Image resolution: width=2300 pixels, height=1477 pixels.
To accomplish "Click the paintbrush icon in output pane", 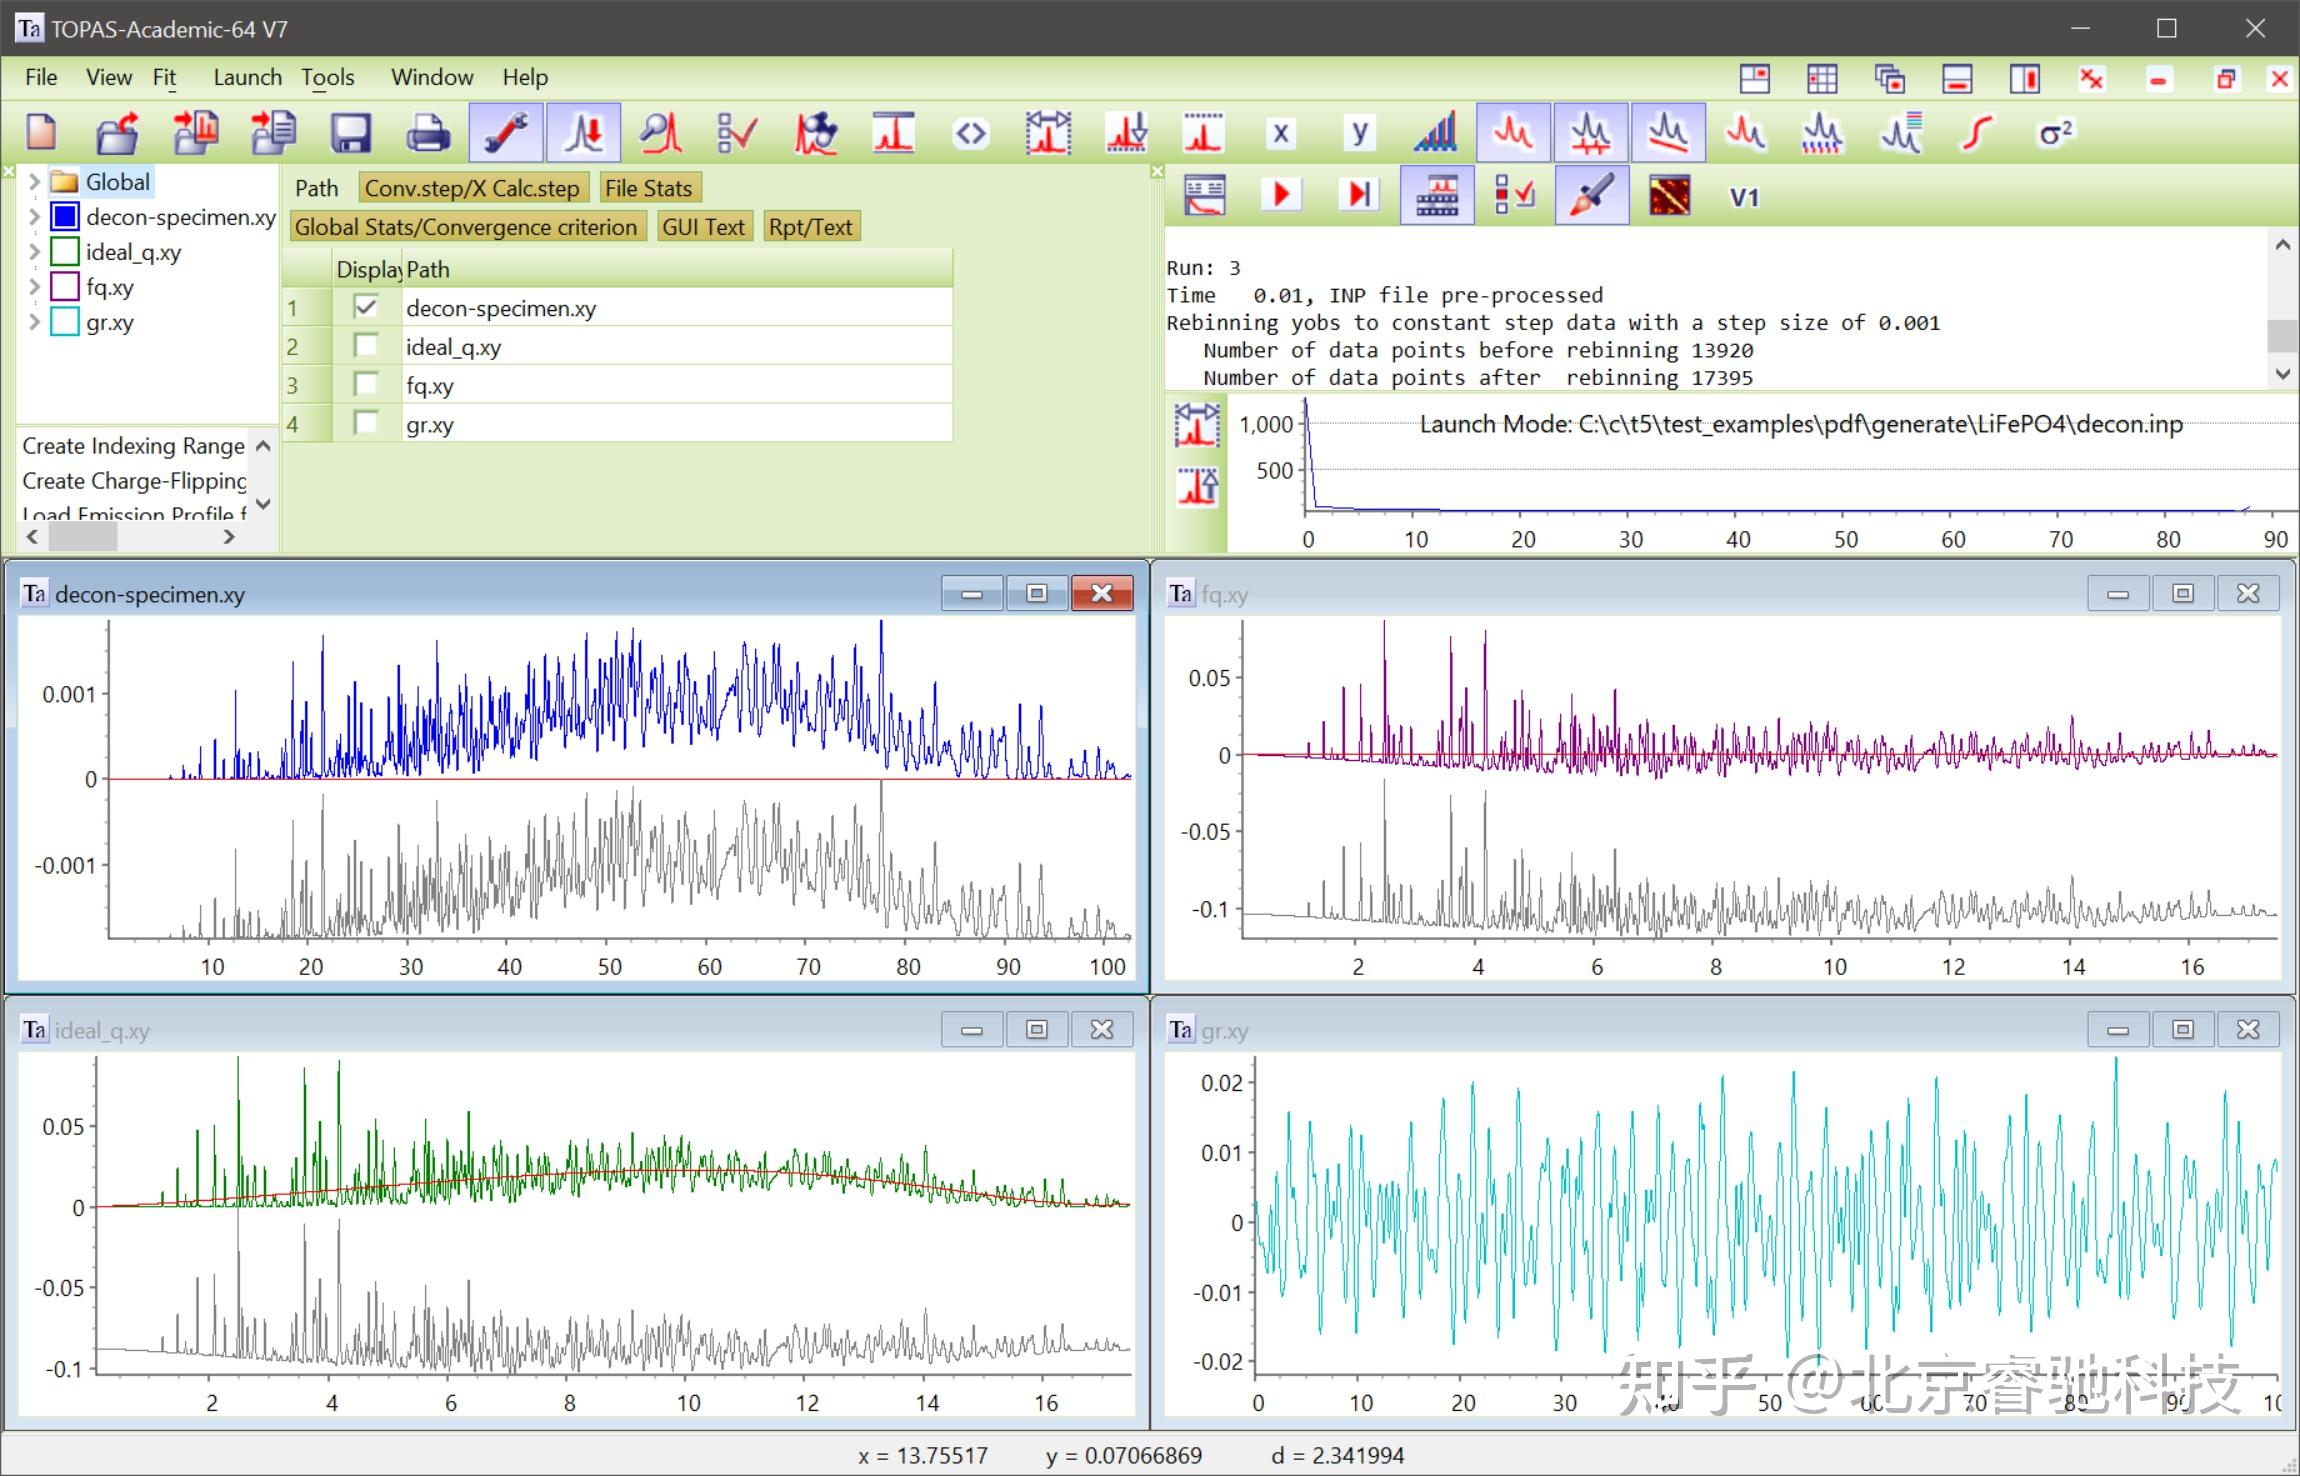I will click(x=1591, y=194).
